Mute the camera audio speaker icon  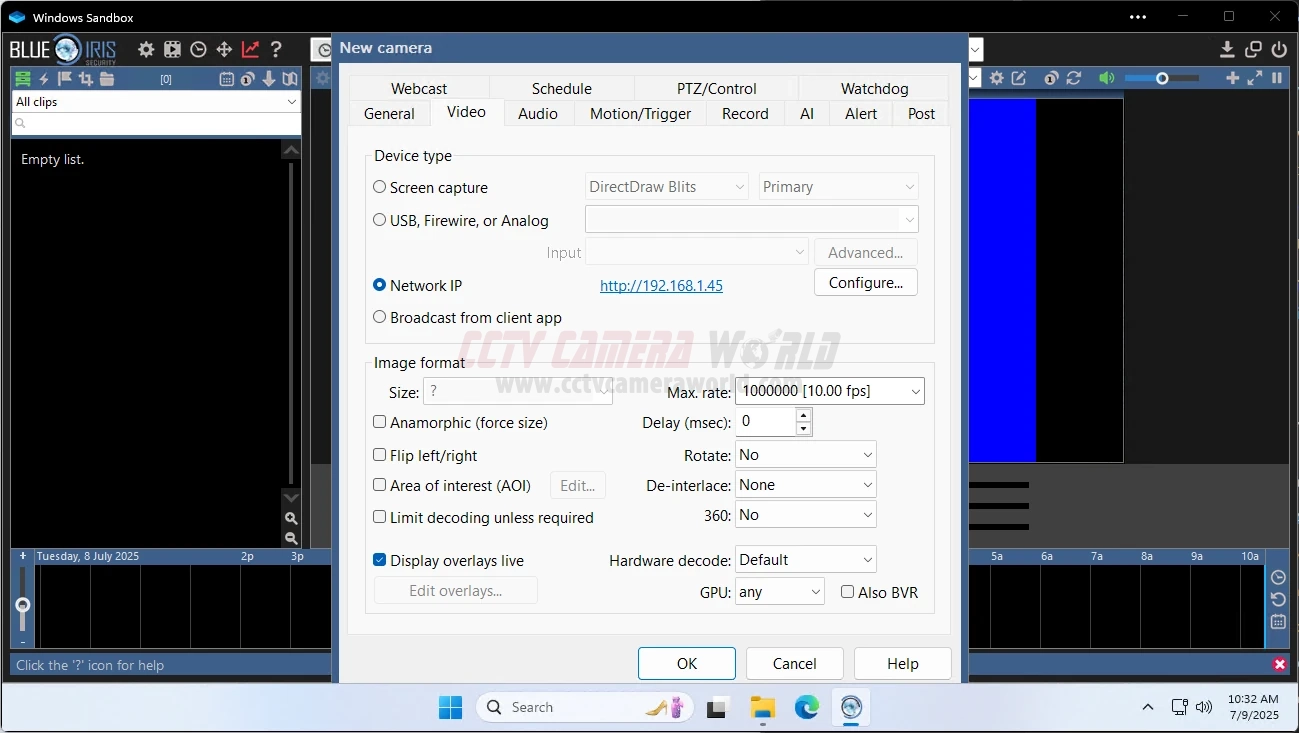click(1107, 78)
